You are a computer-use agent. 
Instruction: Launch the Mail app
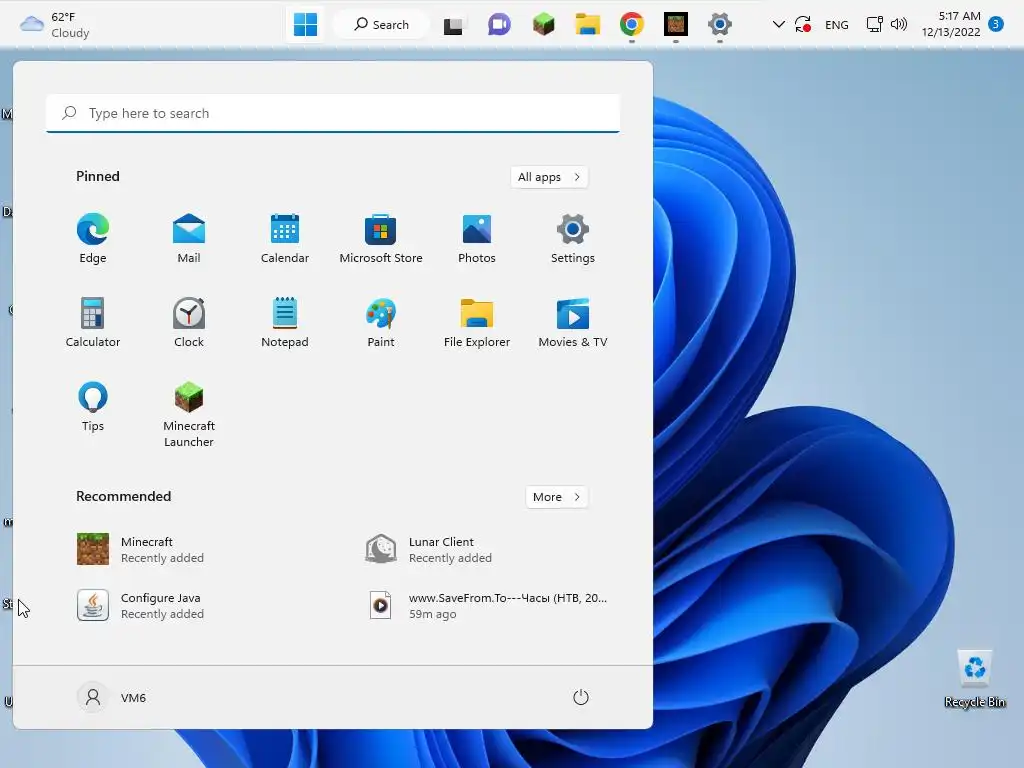point(189,238)
